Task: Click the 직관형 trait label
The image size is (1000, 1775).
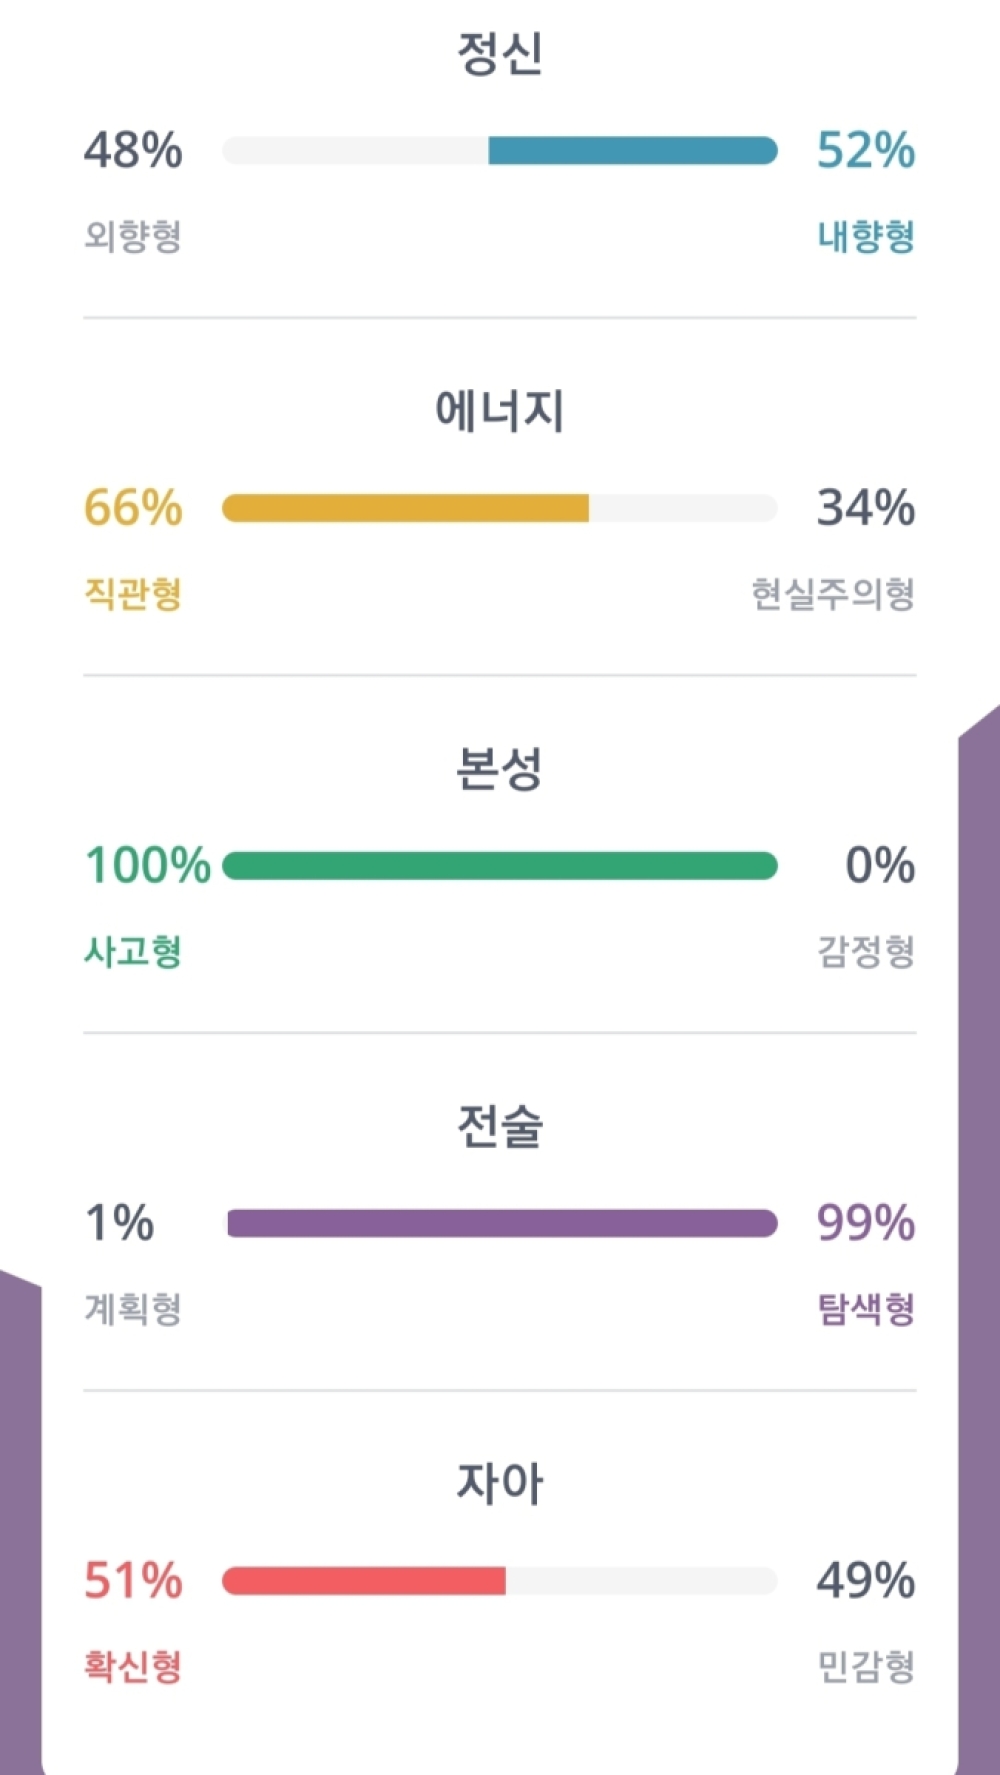Action: pyautogui.click(x=133, y=594)
